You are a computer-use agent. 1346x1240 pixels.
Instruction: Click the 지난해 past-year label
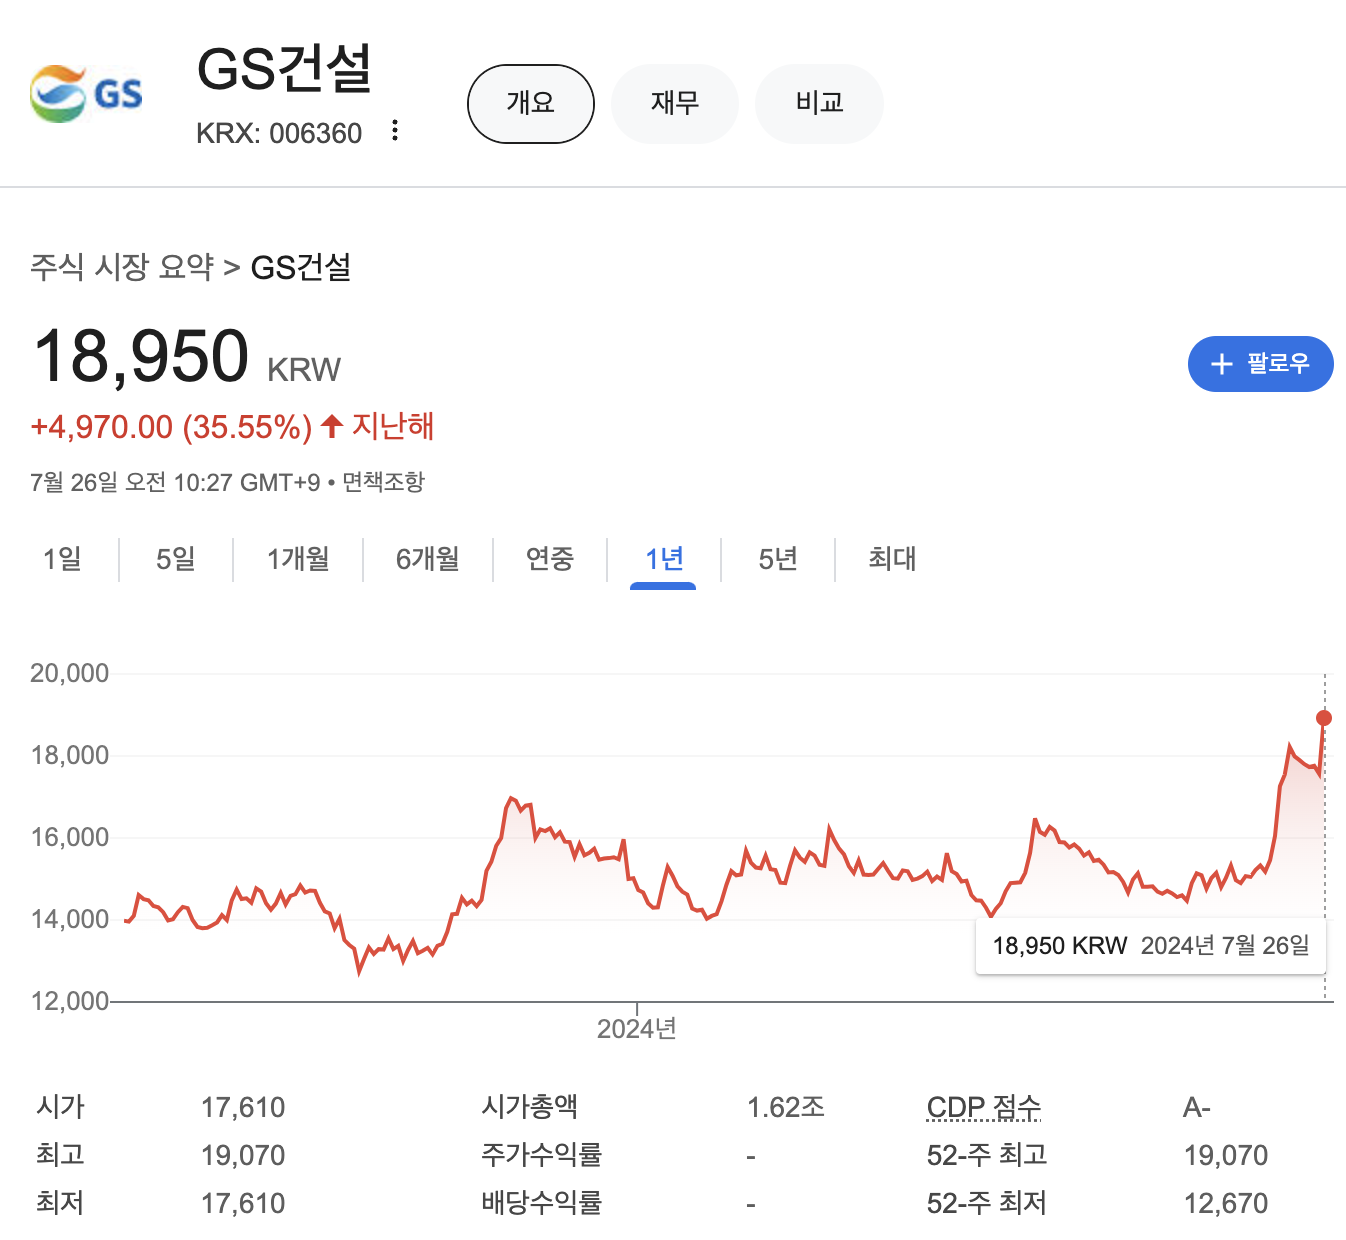(x=393, y=426)
